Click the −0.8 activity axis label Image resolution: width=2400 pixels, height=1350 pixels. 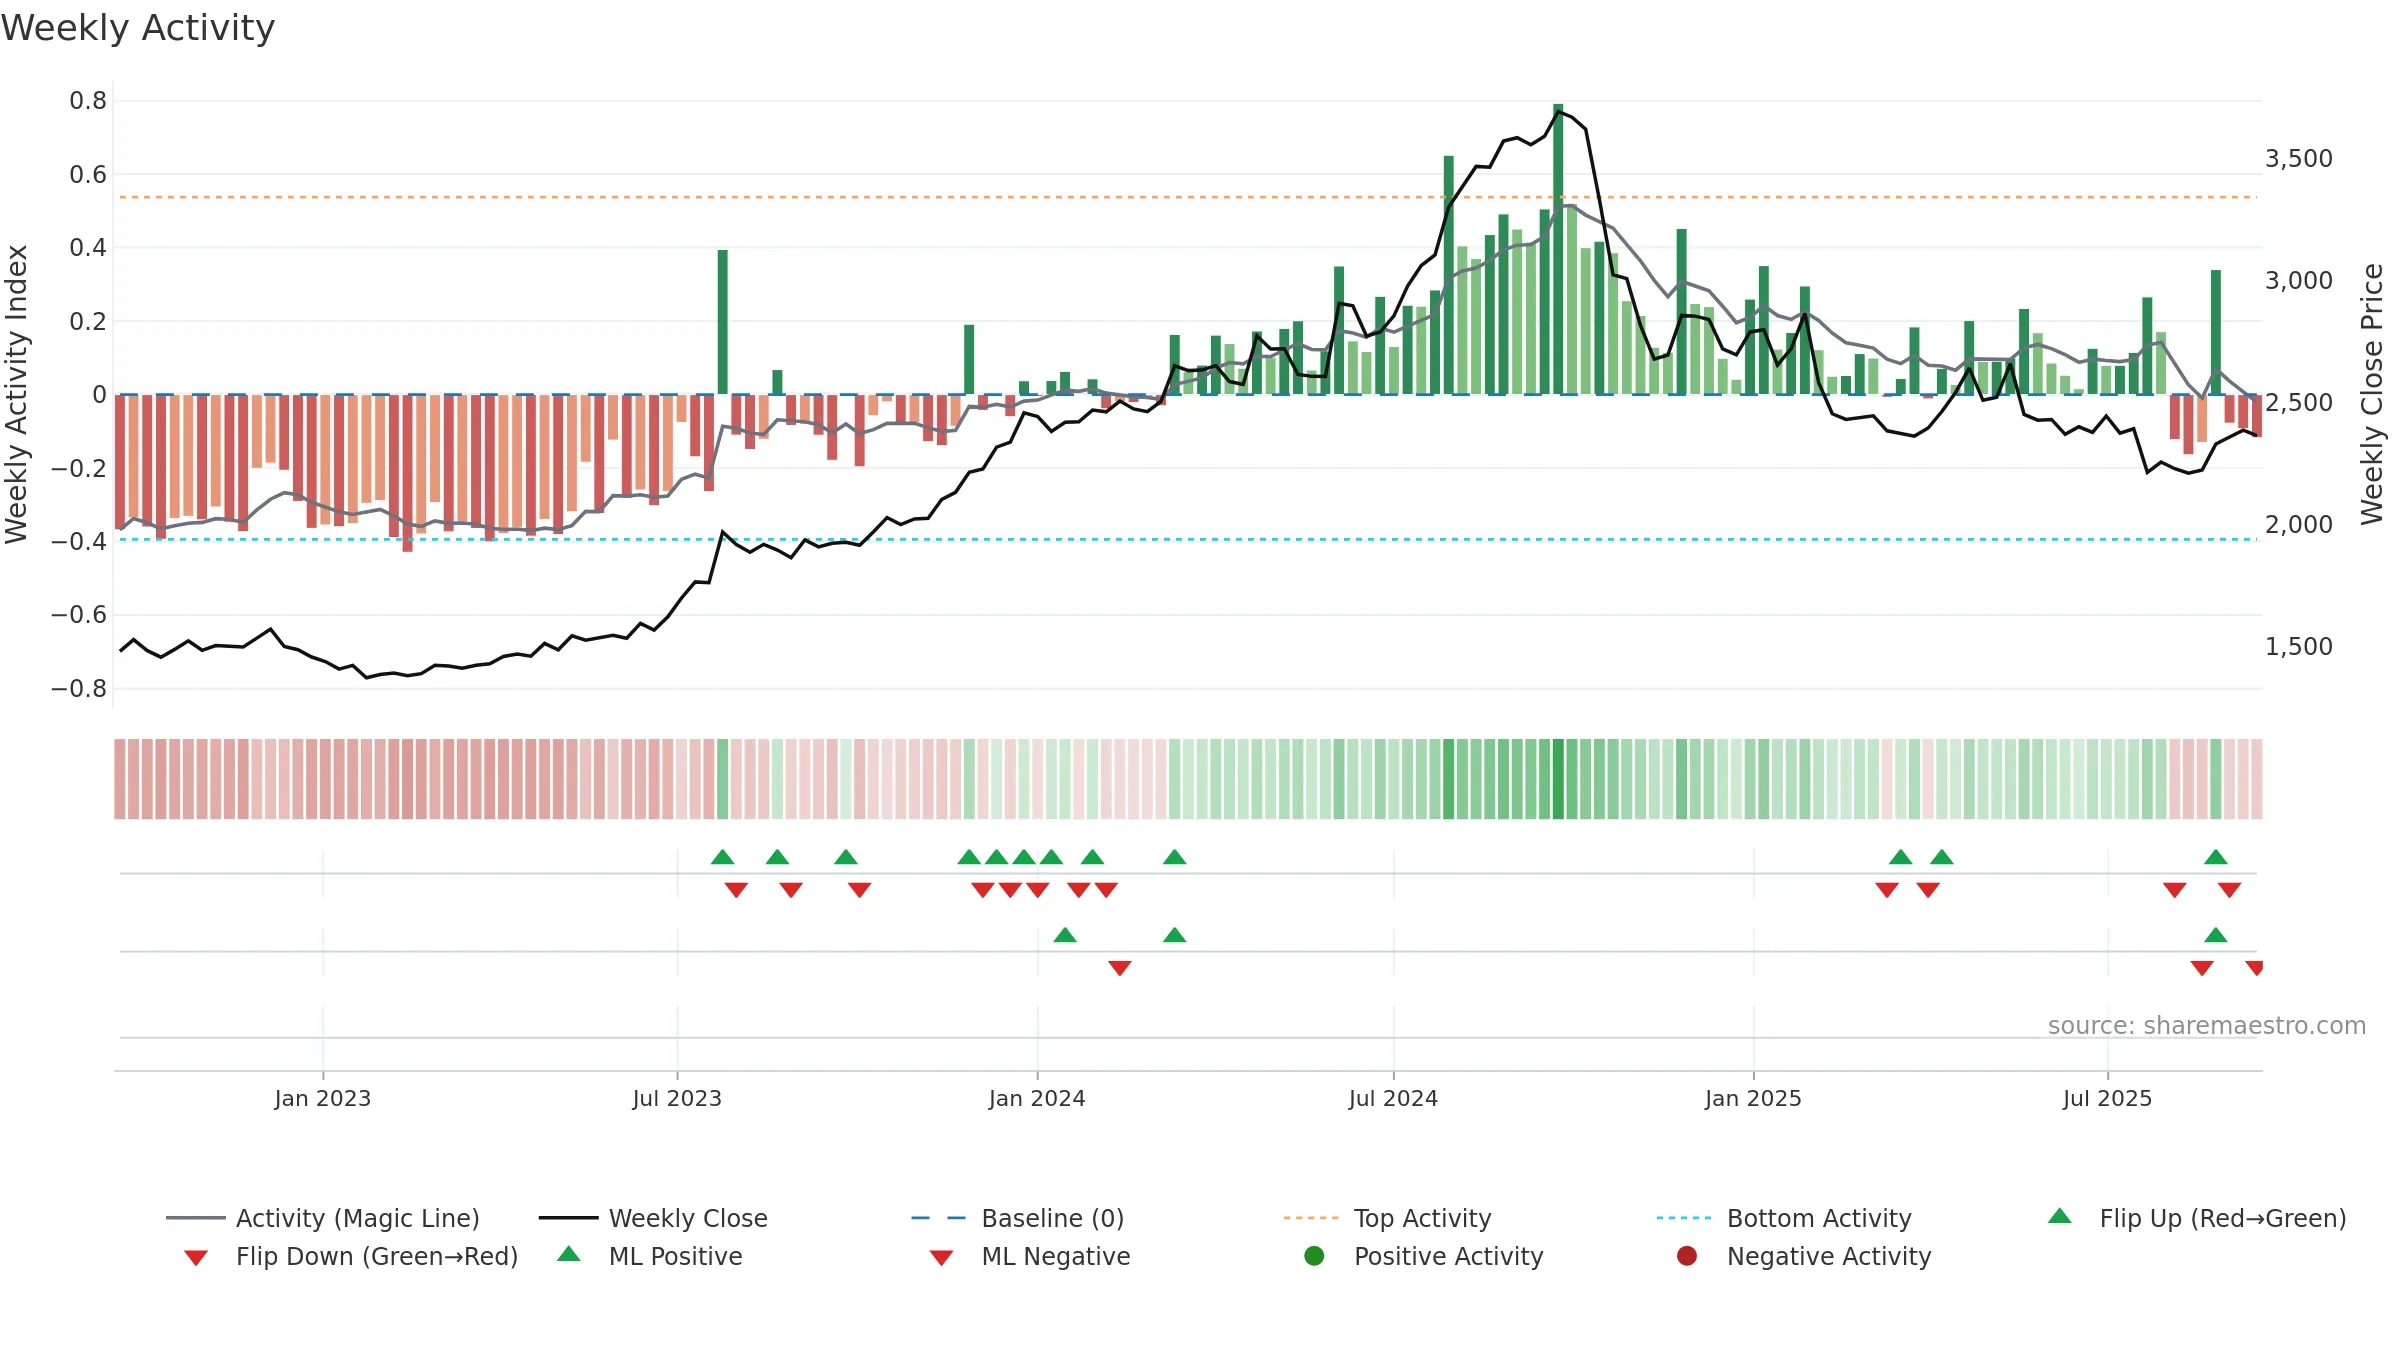pos(79,688)
